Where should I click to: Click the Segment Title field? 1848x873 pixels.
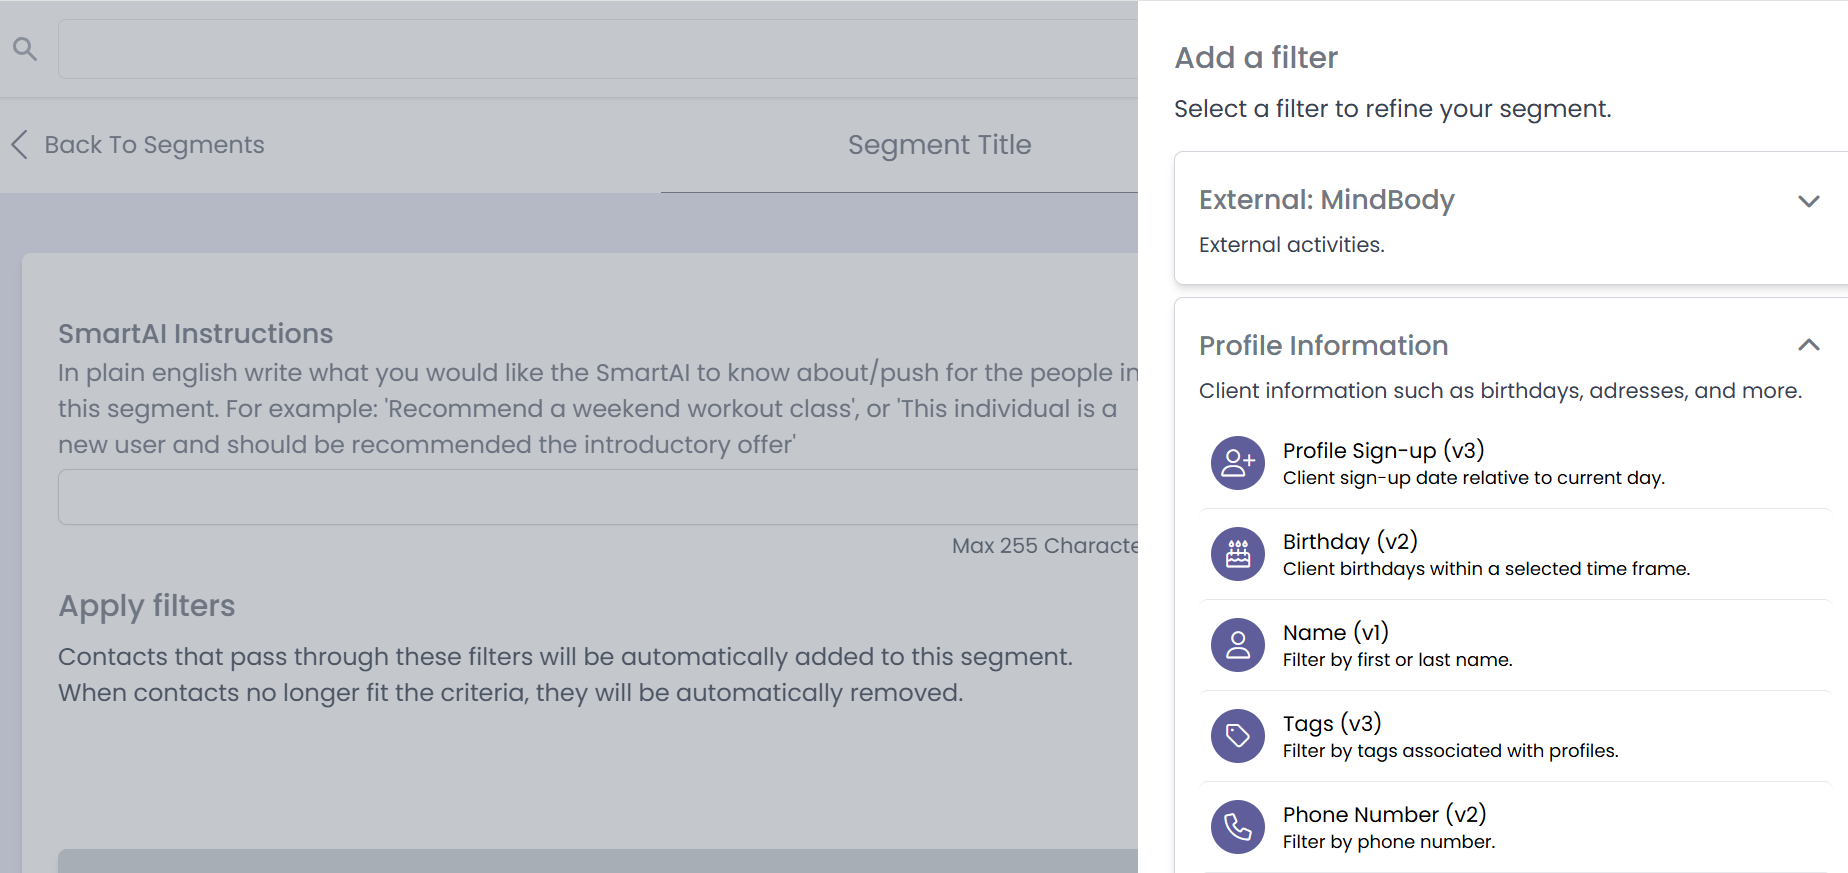[938, 146]
